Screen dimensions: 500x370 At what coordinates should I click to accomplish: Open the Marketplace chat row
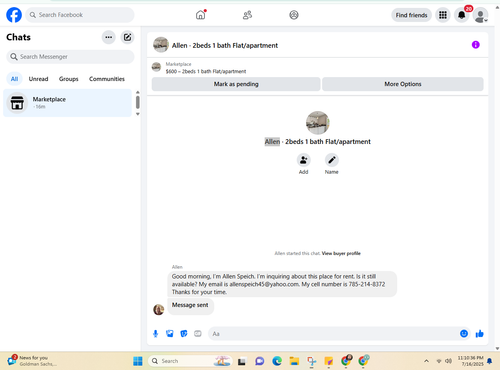[x=68, y=103]
